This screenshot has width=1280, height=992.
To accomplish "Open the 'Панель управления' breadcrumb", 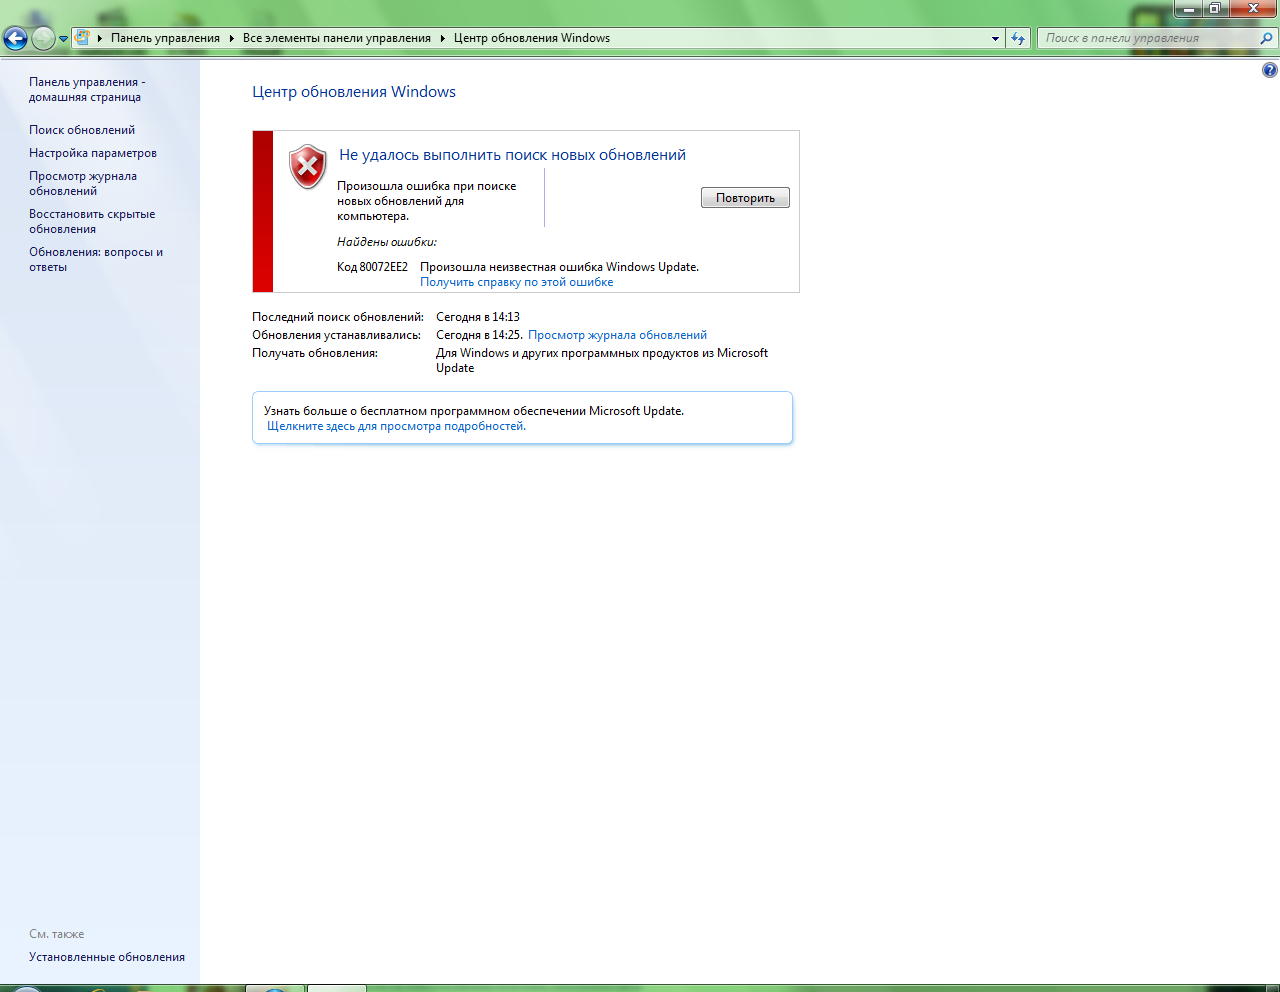I will pos(165,38).
